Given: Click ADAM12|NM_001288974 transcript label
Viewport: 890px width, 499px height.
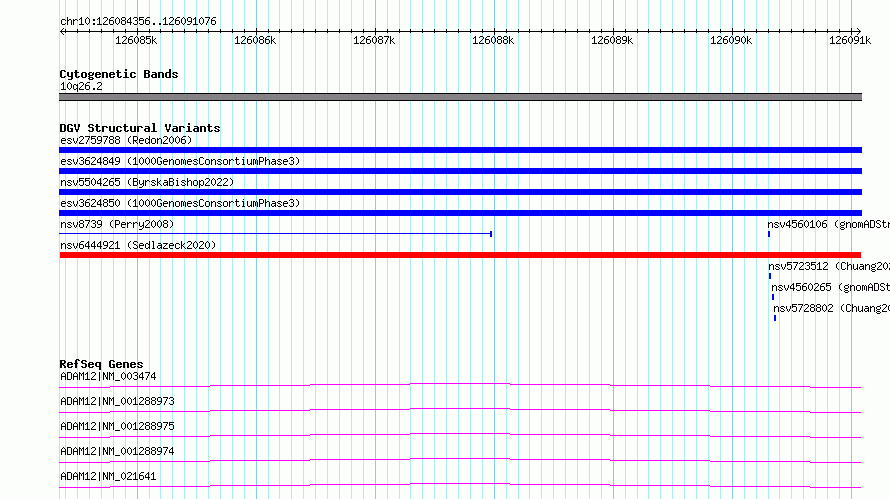Looking at the screenshot, I should click(x=117, y=451).
